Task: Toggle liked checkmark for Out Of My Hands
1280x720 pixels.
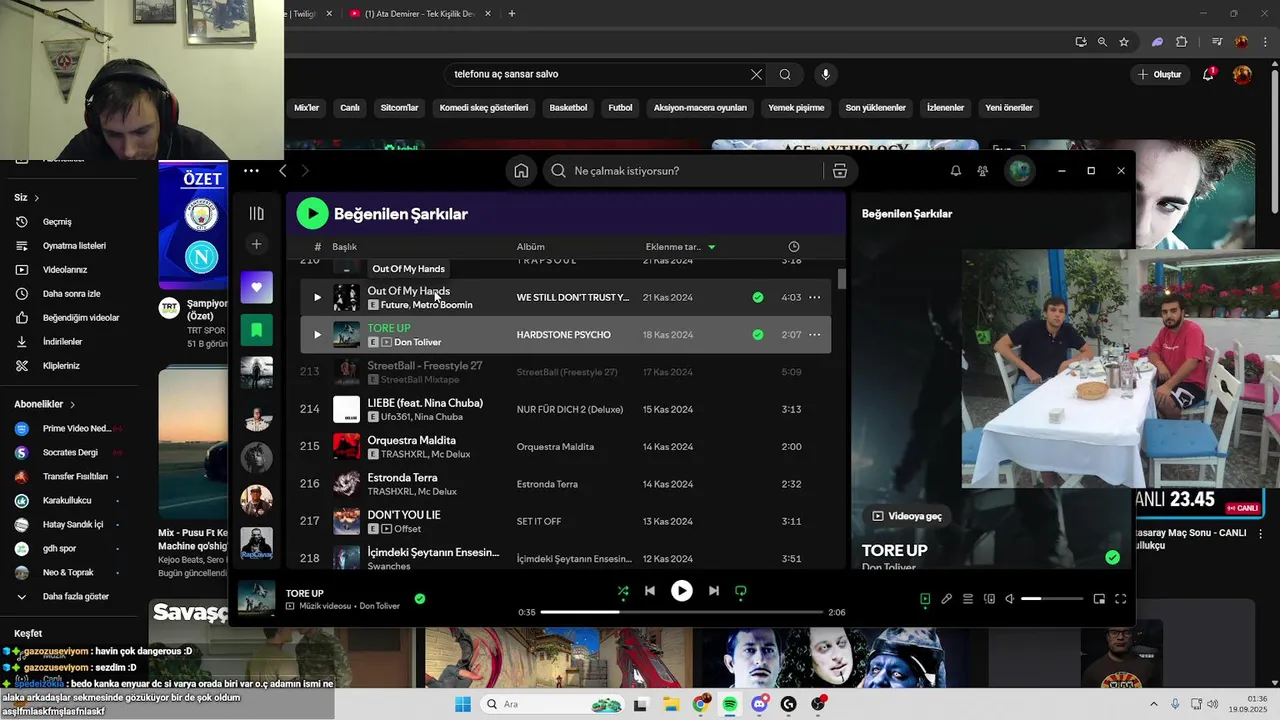Action: coord(757,297)
